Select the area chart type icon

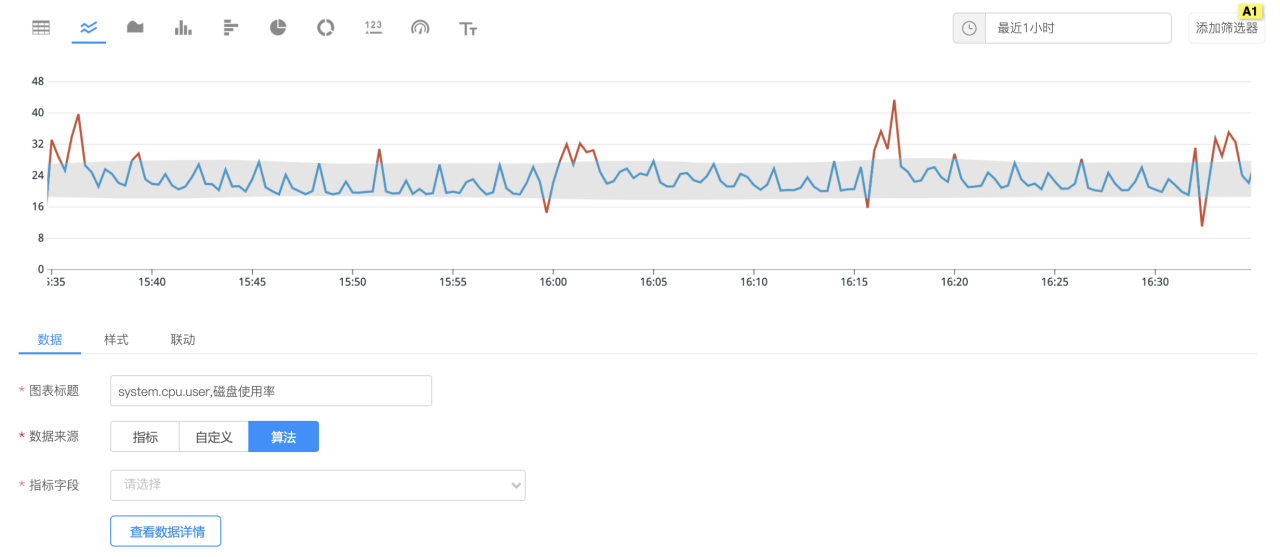[x=135, y=27]
